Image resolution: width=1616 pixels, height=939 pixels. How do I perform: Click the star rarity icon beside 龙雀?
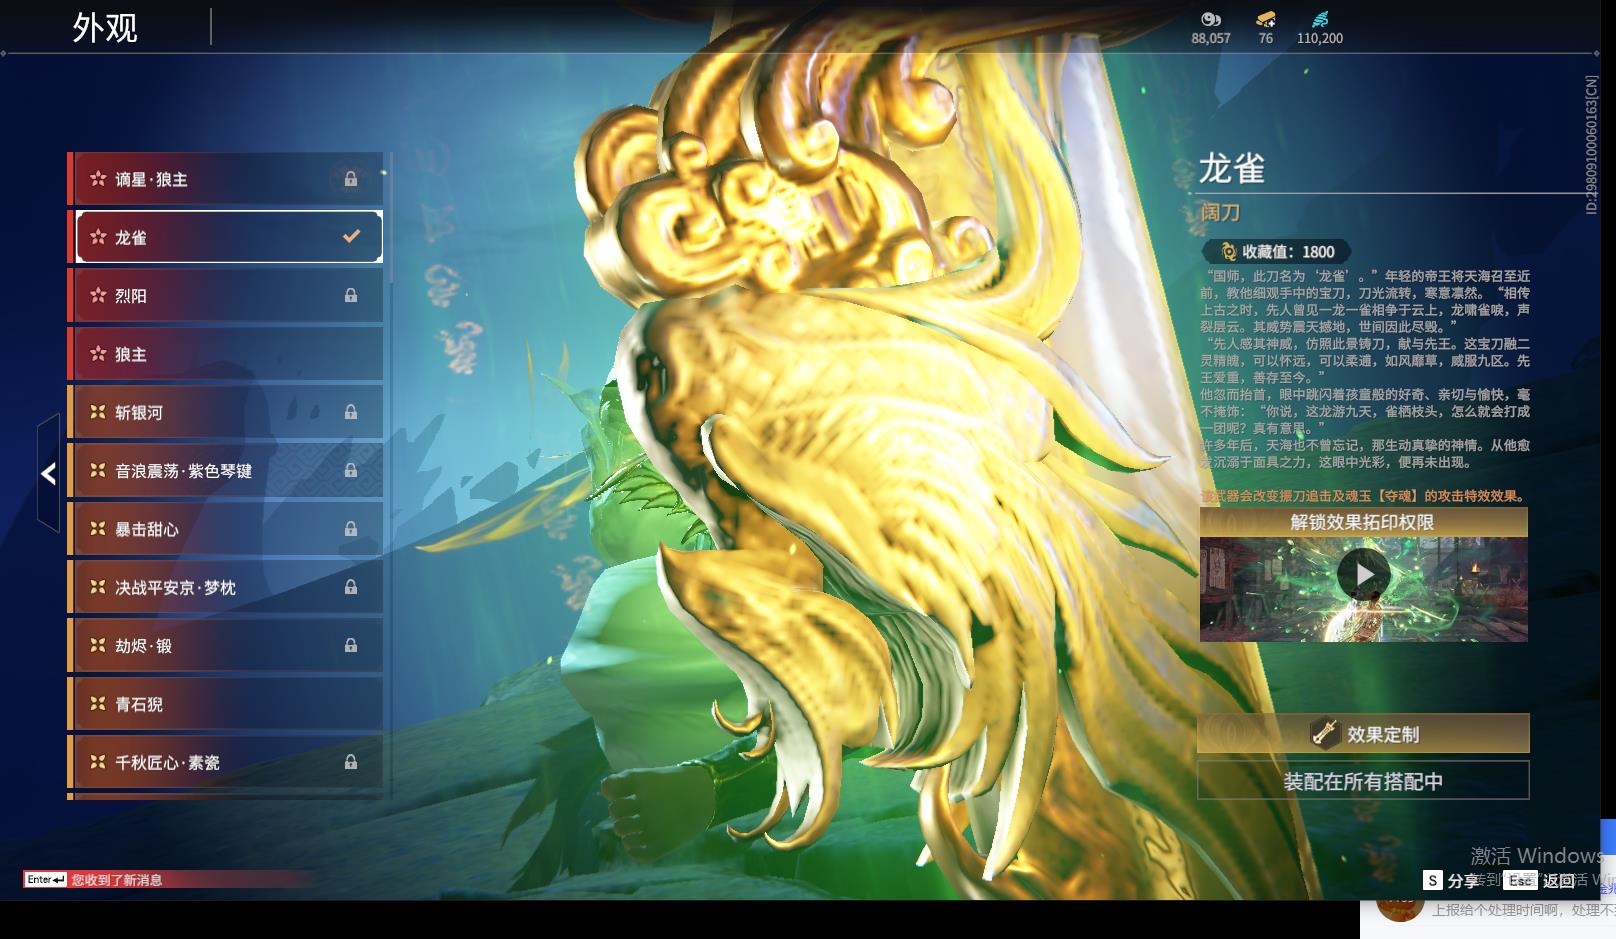pos(98,237)
